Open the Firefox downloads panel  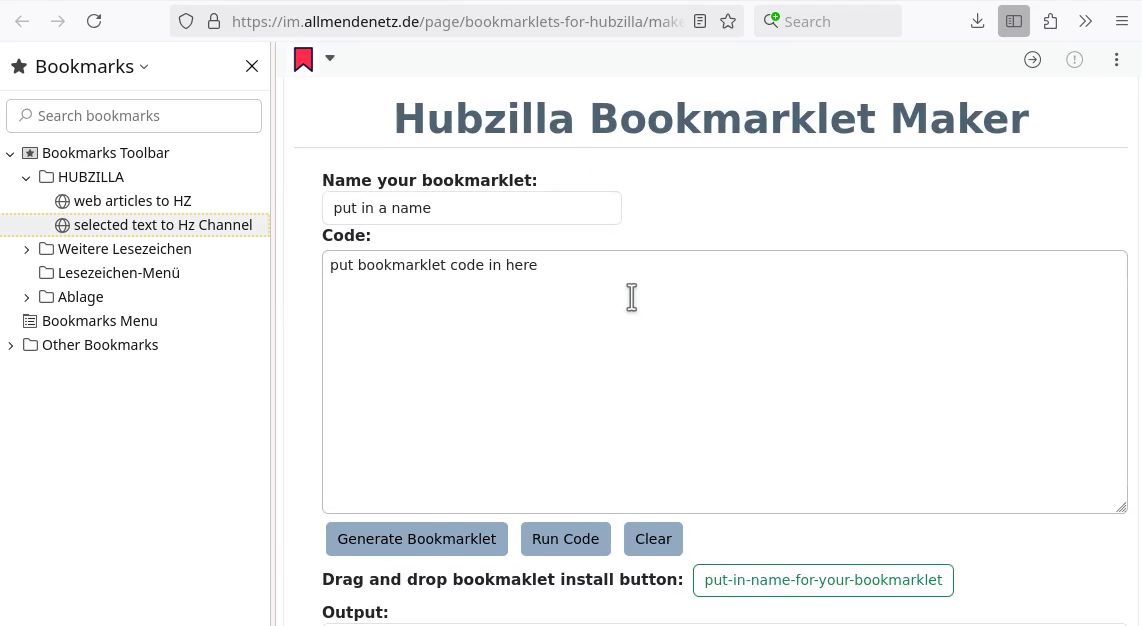978,21
